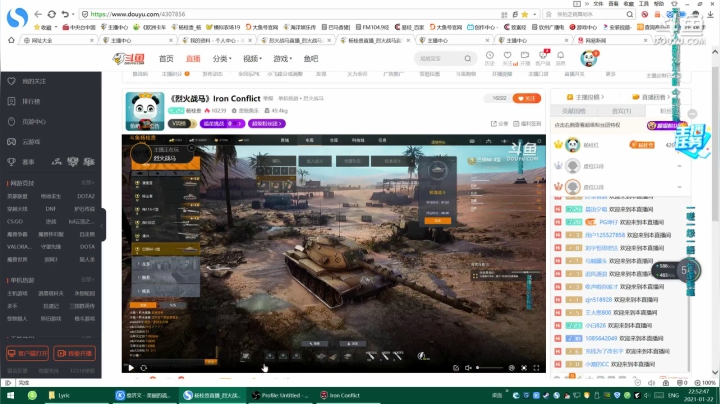Image resolution: width=720 pixels, height=404 pixels.
Task: Expand the 游戏 games dropdown
Action: (x=282, y=59)
